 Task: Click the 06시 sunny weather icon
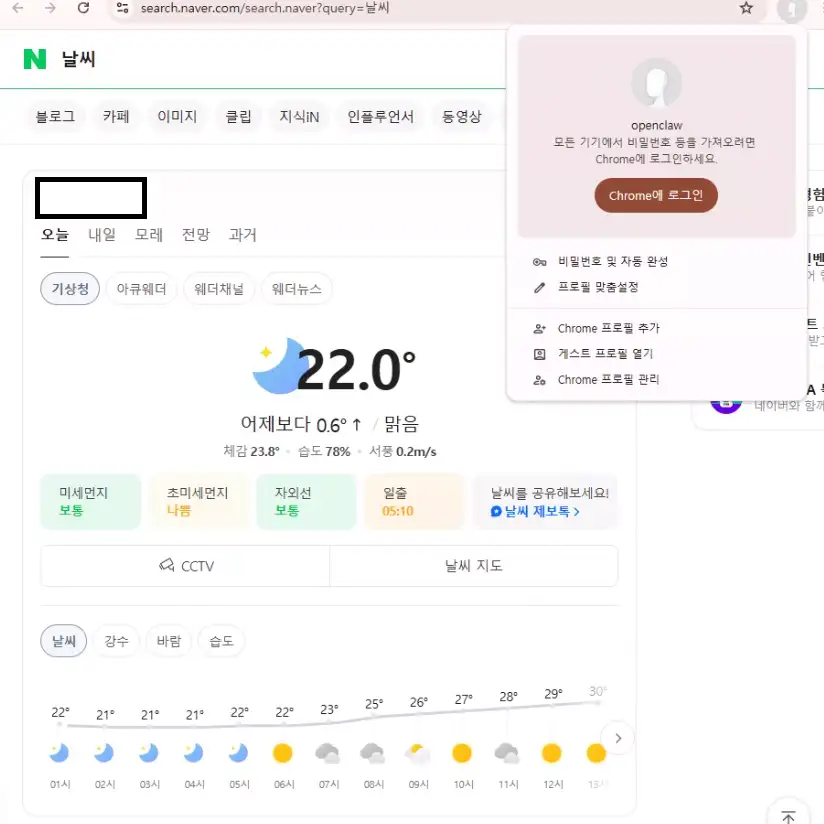pos(283,753)
